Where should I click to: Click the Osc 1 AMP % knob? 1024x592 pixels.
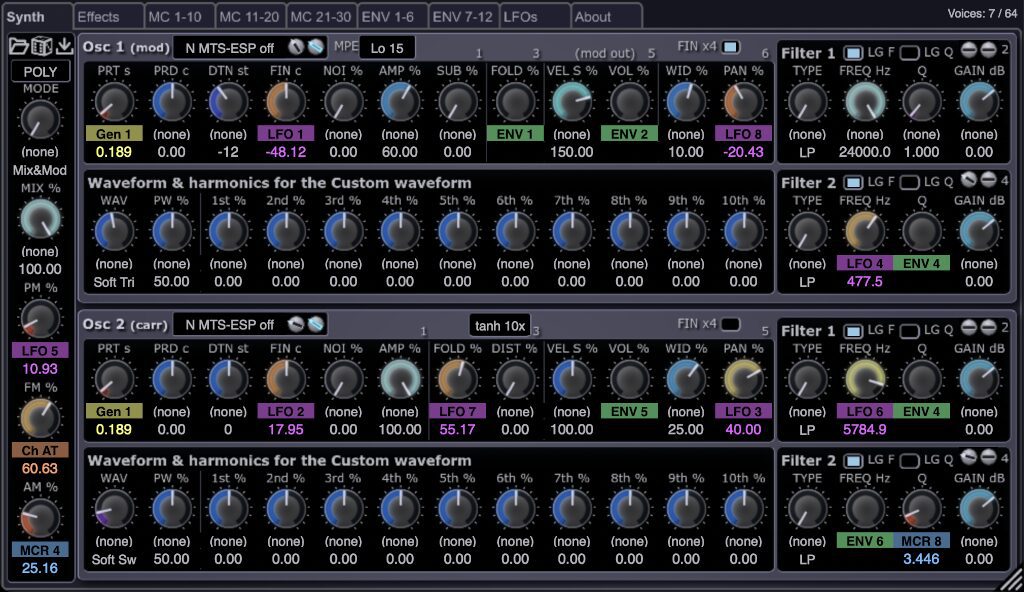400,102
